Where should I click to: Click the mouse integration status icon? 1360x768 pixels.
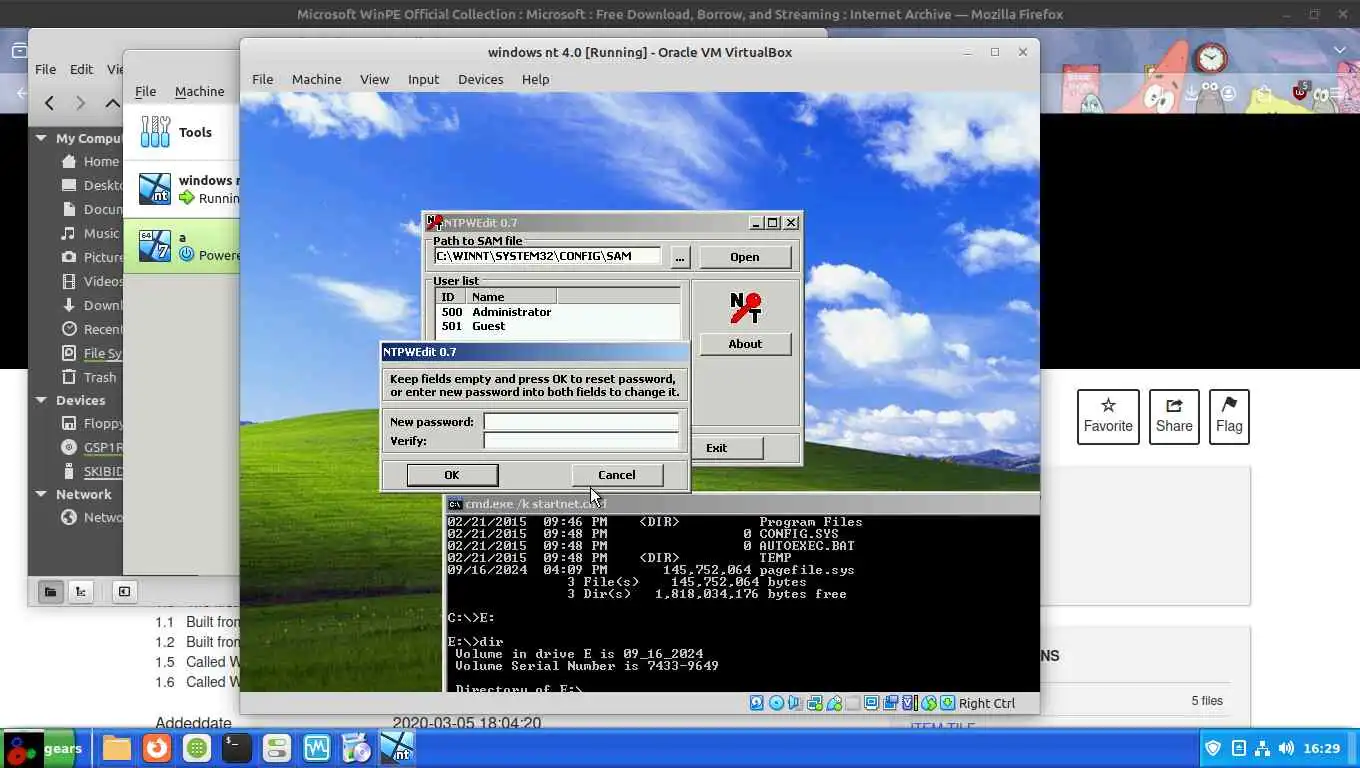(x=929, y=703)
